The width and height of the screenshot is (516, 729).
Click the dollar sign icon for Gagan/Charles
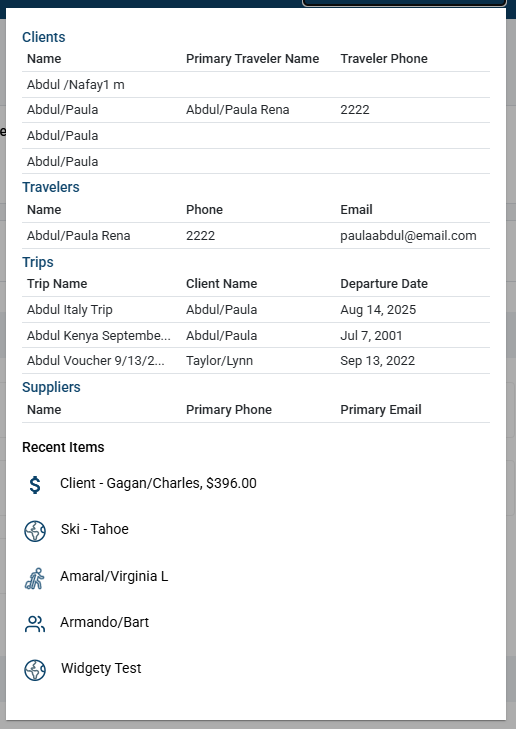35,484
